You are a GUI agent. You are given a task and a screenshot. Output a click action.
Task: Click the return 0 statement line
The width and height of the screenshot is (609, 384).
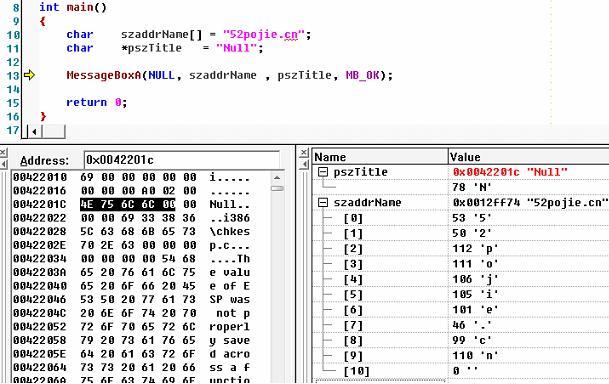pos(96,103)
